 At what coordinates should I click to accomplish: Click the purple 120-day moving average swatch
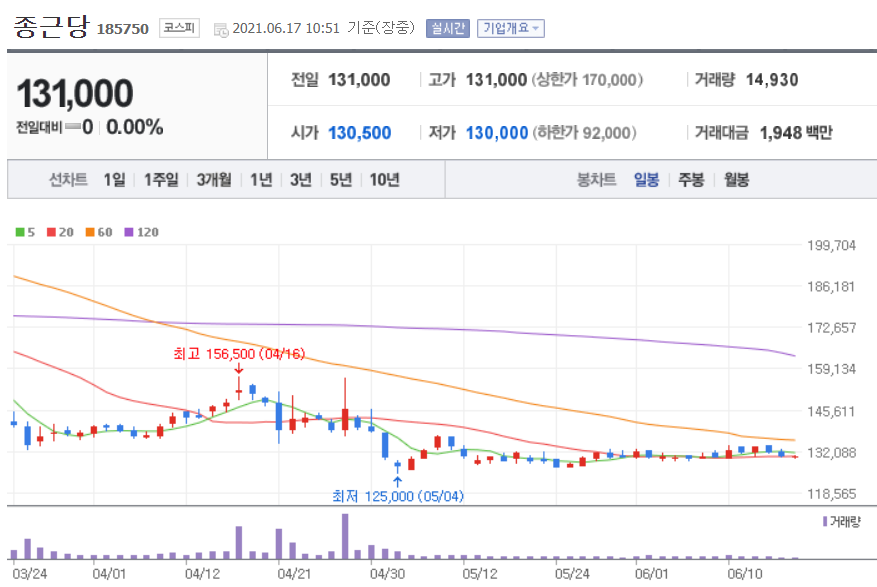129,232
